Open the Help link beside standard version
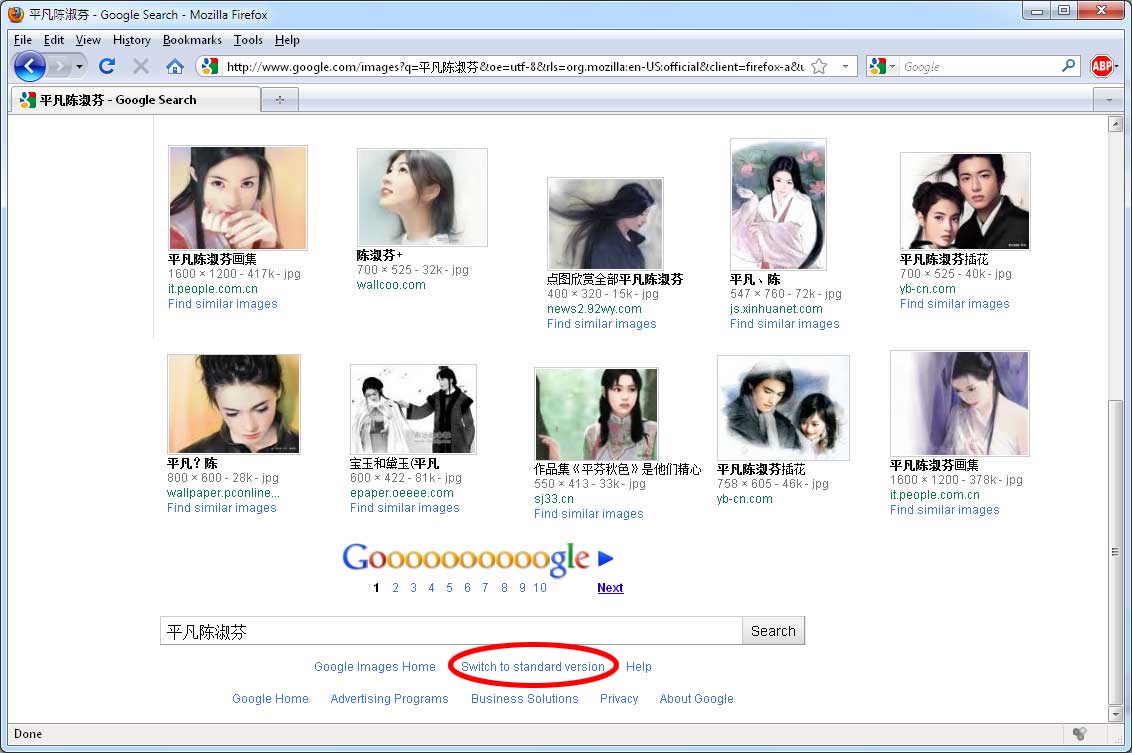 [638, 666]
